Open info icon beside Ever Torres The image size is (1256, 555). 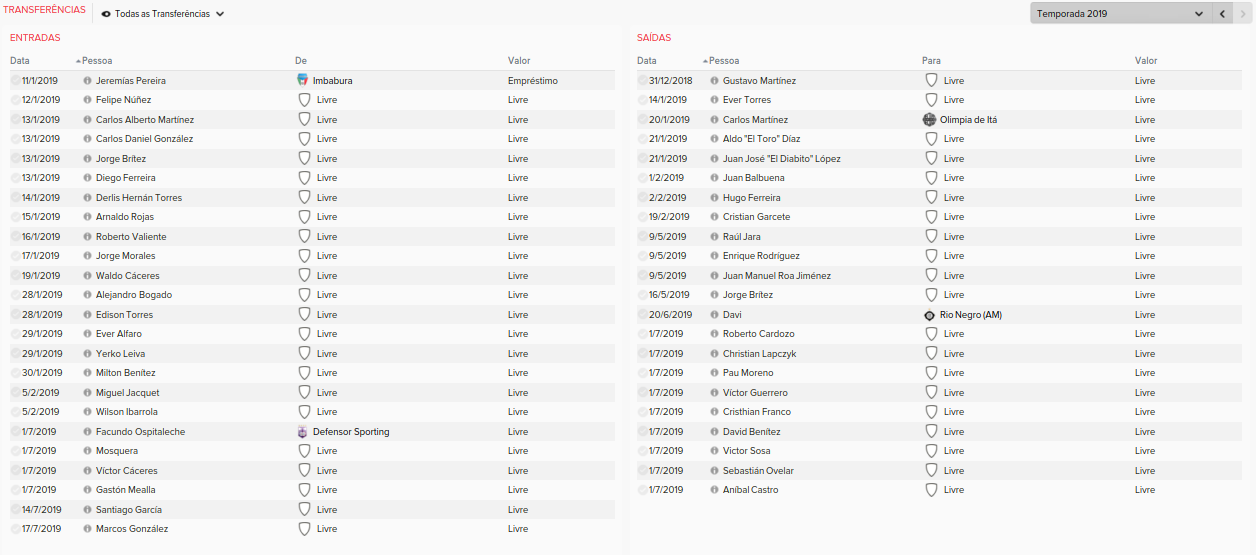(714, 100)
